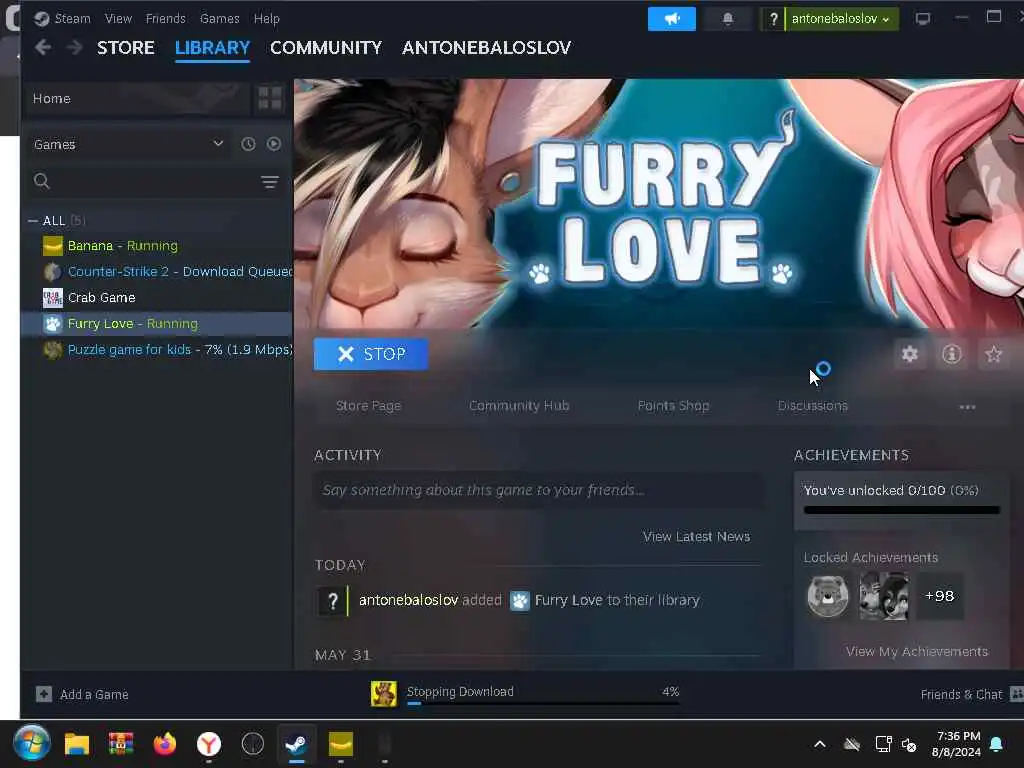Click Crab Game icon in list
Viewport: 1024px width, 768px height.
(x=53, y=298)
